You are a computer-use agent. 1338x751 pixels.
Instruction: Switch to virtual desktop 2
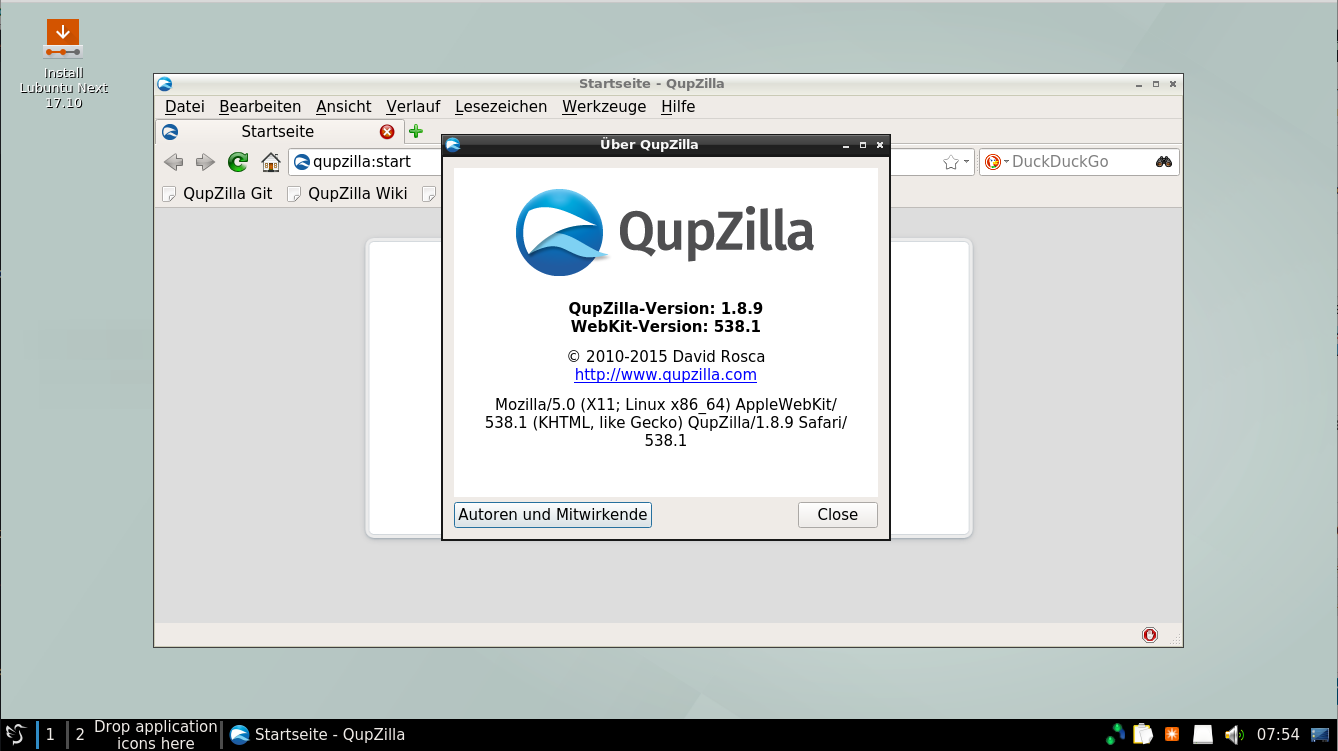coord(80,735)
